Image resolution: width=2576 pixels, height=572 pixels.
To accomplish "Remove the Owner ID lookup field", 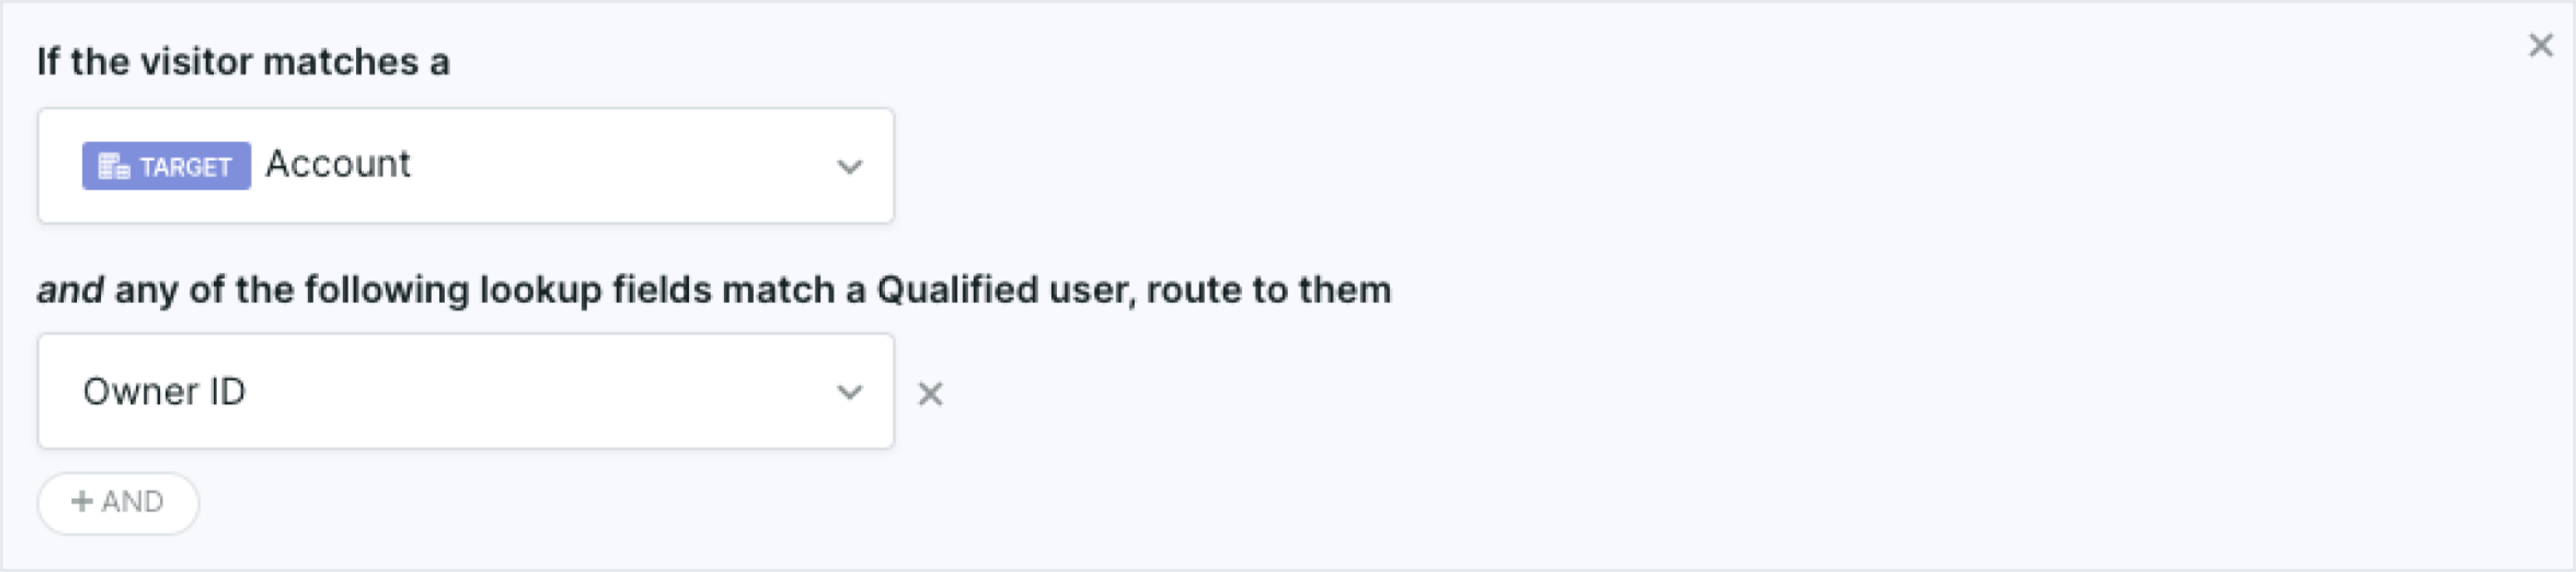I will [930, 394].
